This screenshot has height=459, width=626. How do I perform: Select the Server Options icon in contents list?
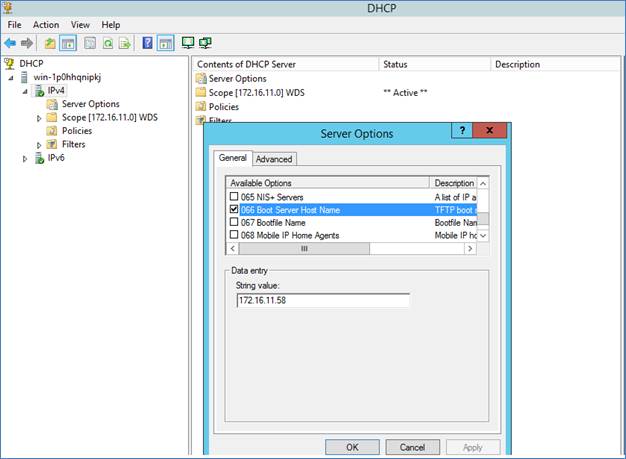pyautogui.click(x=201, y=78)
